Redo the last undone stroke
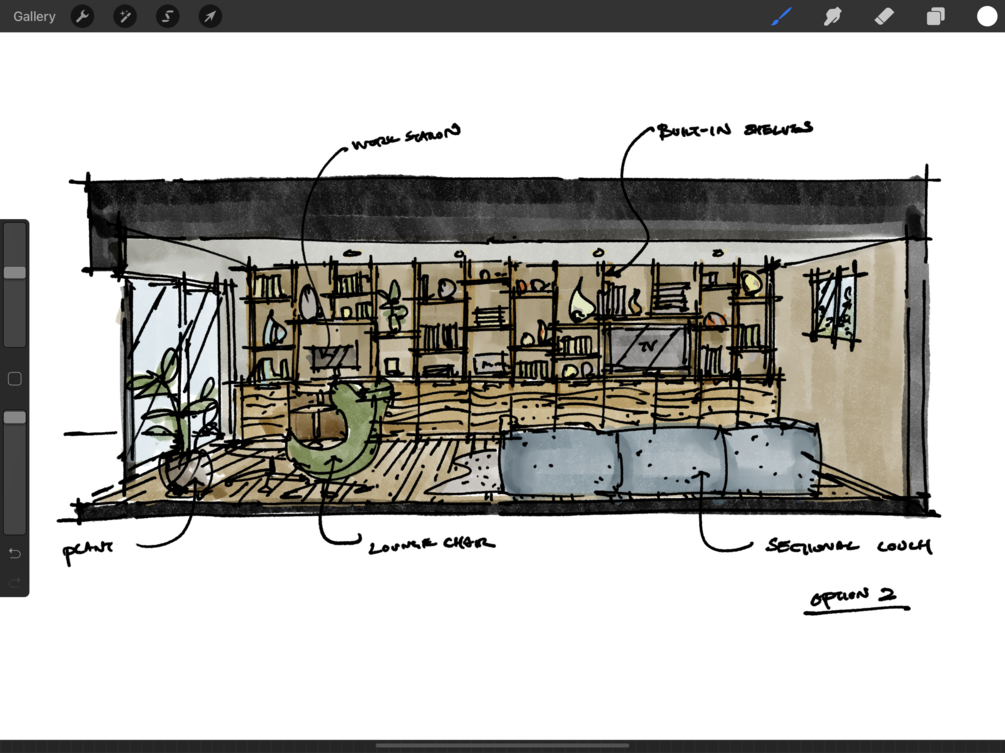This screenshot has width=1005, height=753. coord(15,583)
